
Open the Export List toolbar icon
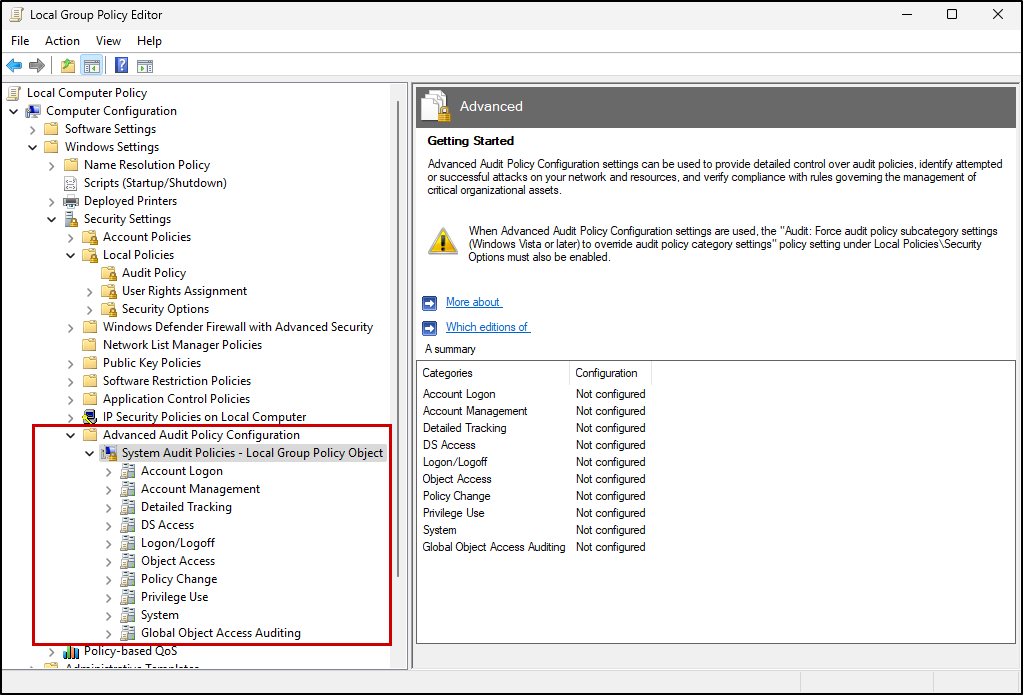[x=67, y=65]
